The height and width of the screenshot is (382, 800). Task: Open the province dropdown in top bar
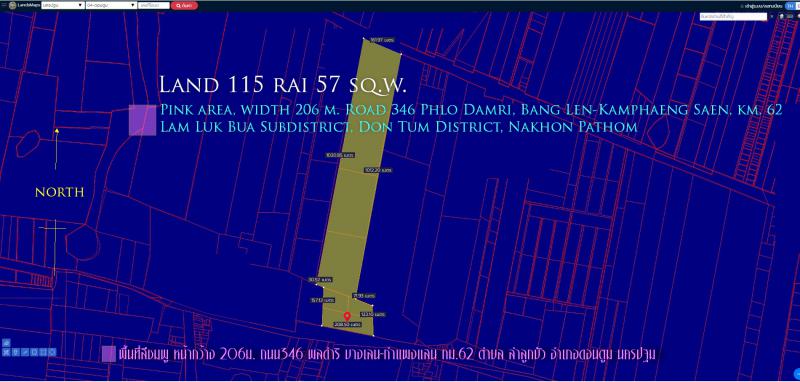(63, 5)
